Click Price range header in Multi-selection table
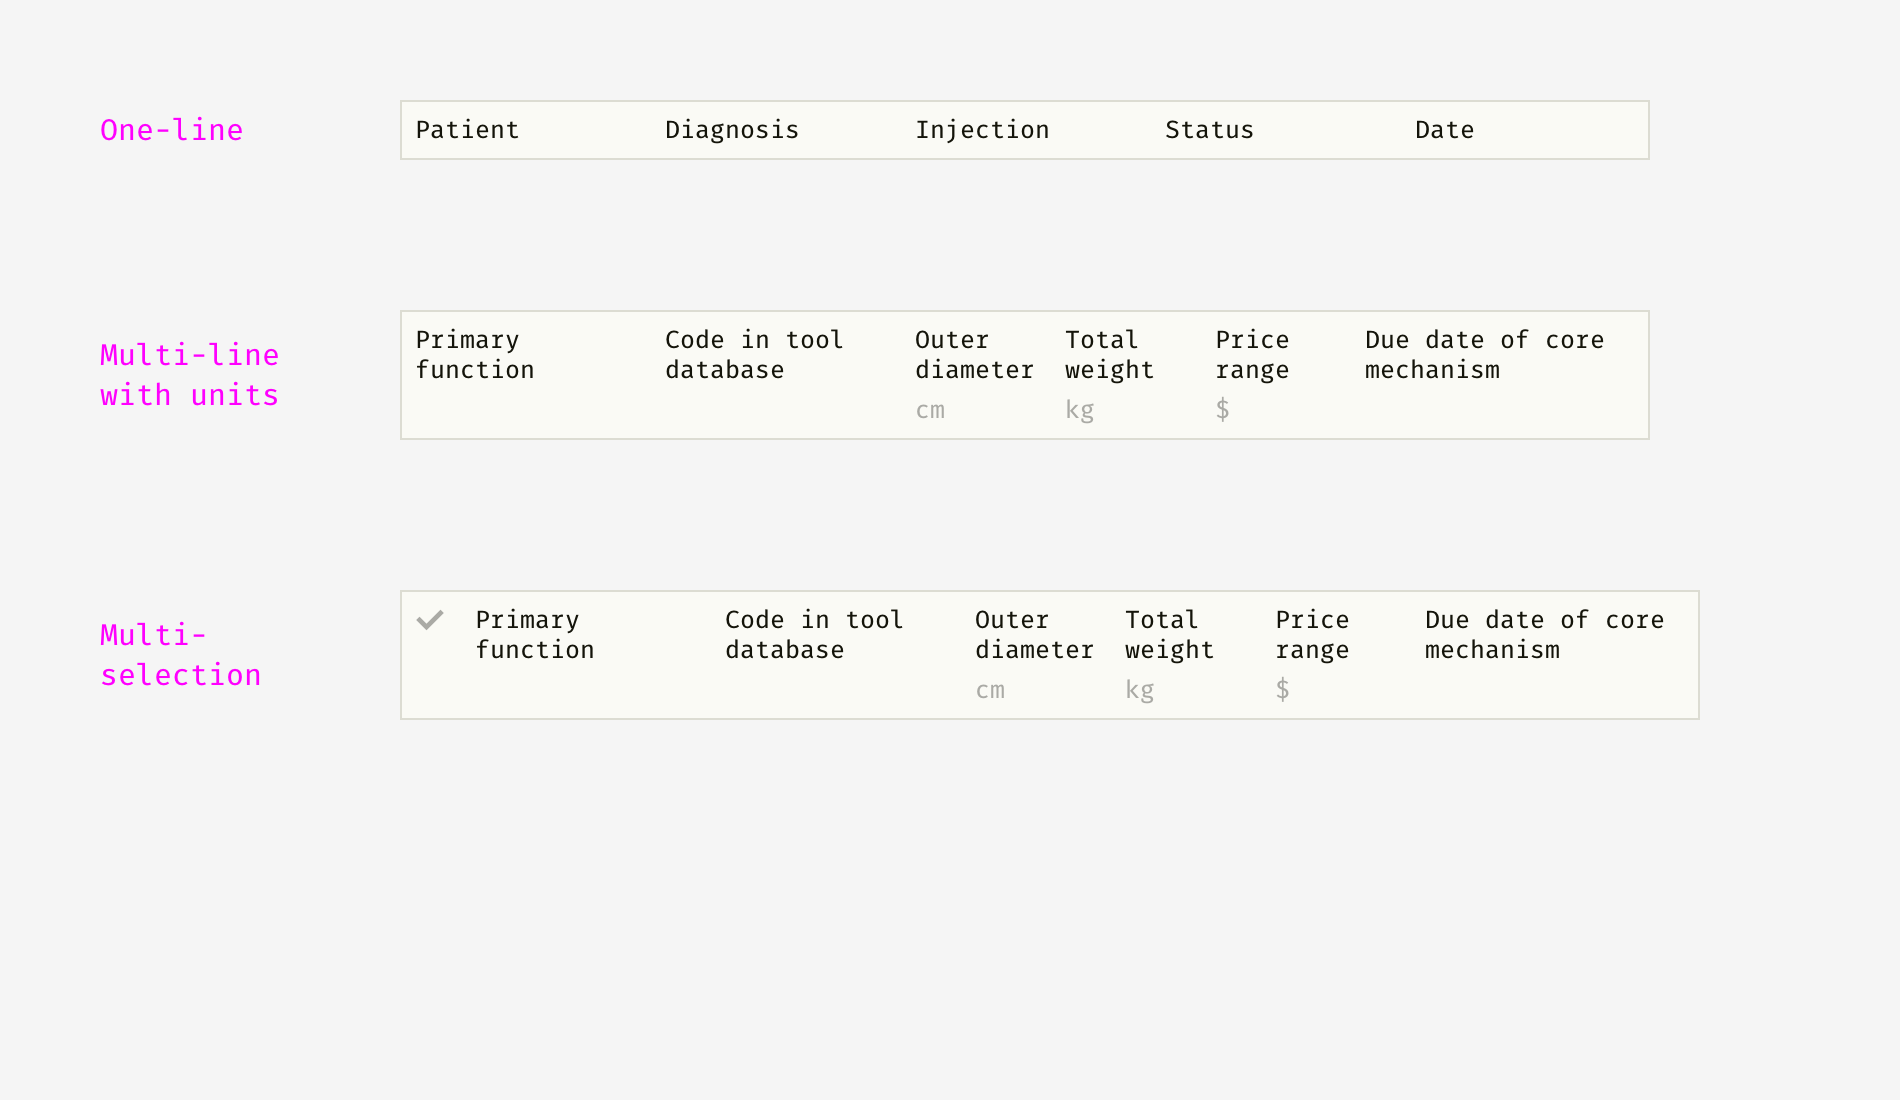Viewport: 1900px width, 1100px height. click(1312, 635)
